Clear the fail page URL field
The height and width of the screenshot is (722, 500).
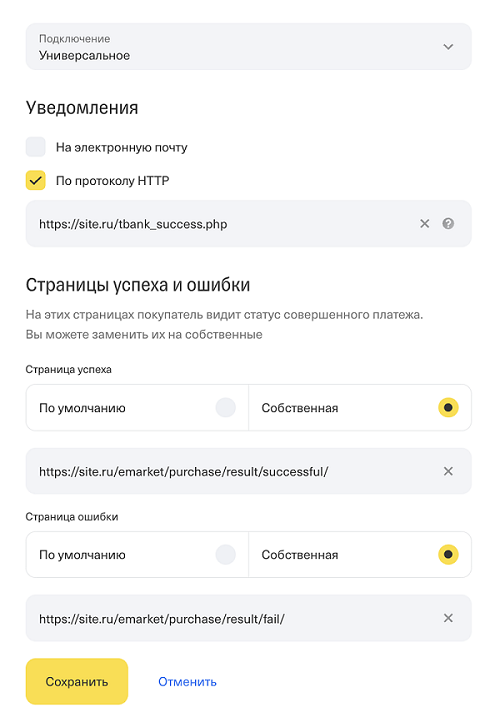pyautogui.click(x=448, y=618)
